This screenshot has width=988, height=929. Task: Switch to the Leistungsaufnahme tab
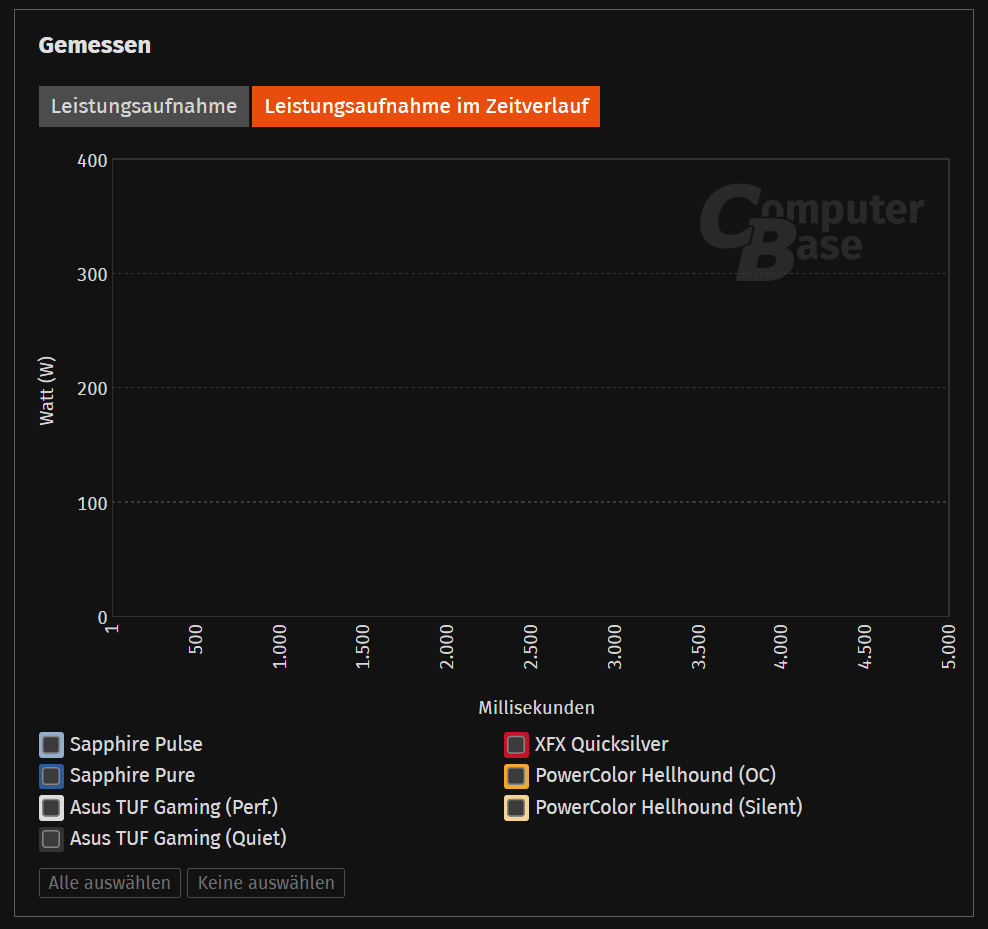click(x=144, y=107)
